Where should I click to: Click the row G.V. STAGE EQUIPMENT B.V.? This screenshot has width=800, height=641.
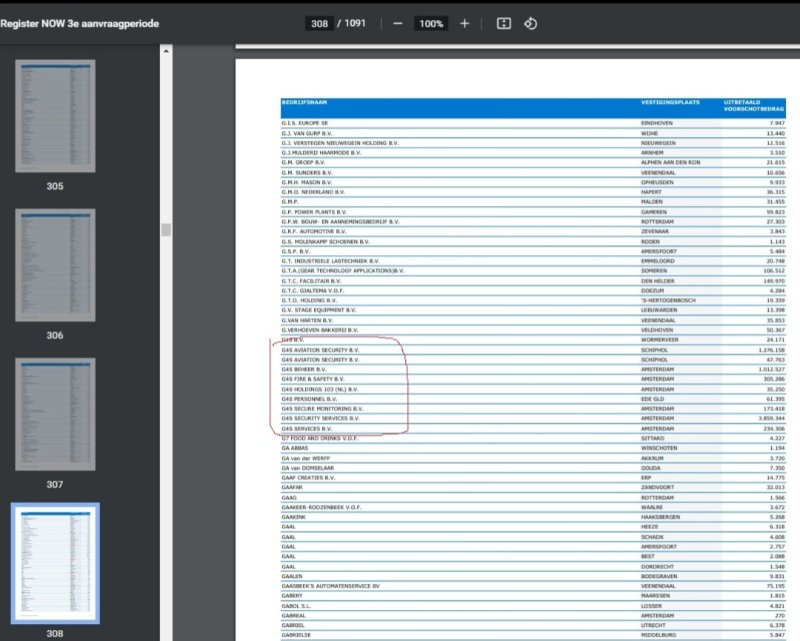tap(533, 310)
